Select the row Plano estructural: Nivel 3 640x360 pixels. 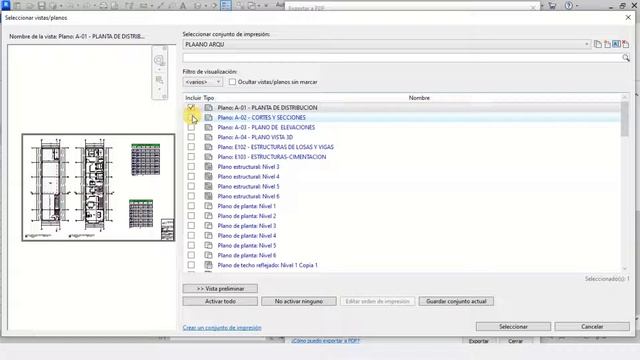click(x=402, y=167)
